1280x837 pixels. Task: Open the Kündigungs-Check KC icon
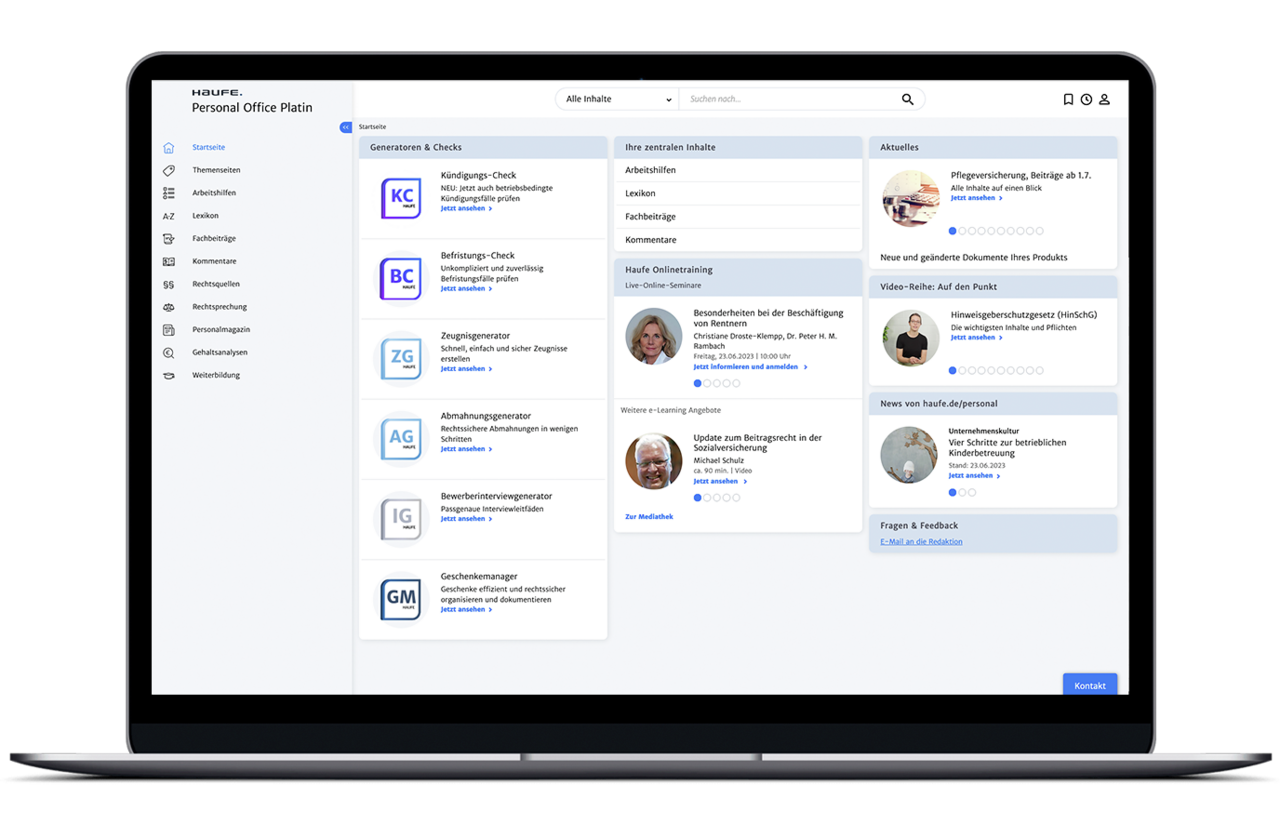coord(401,198)
